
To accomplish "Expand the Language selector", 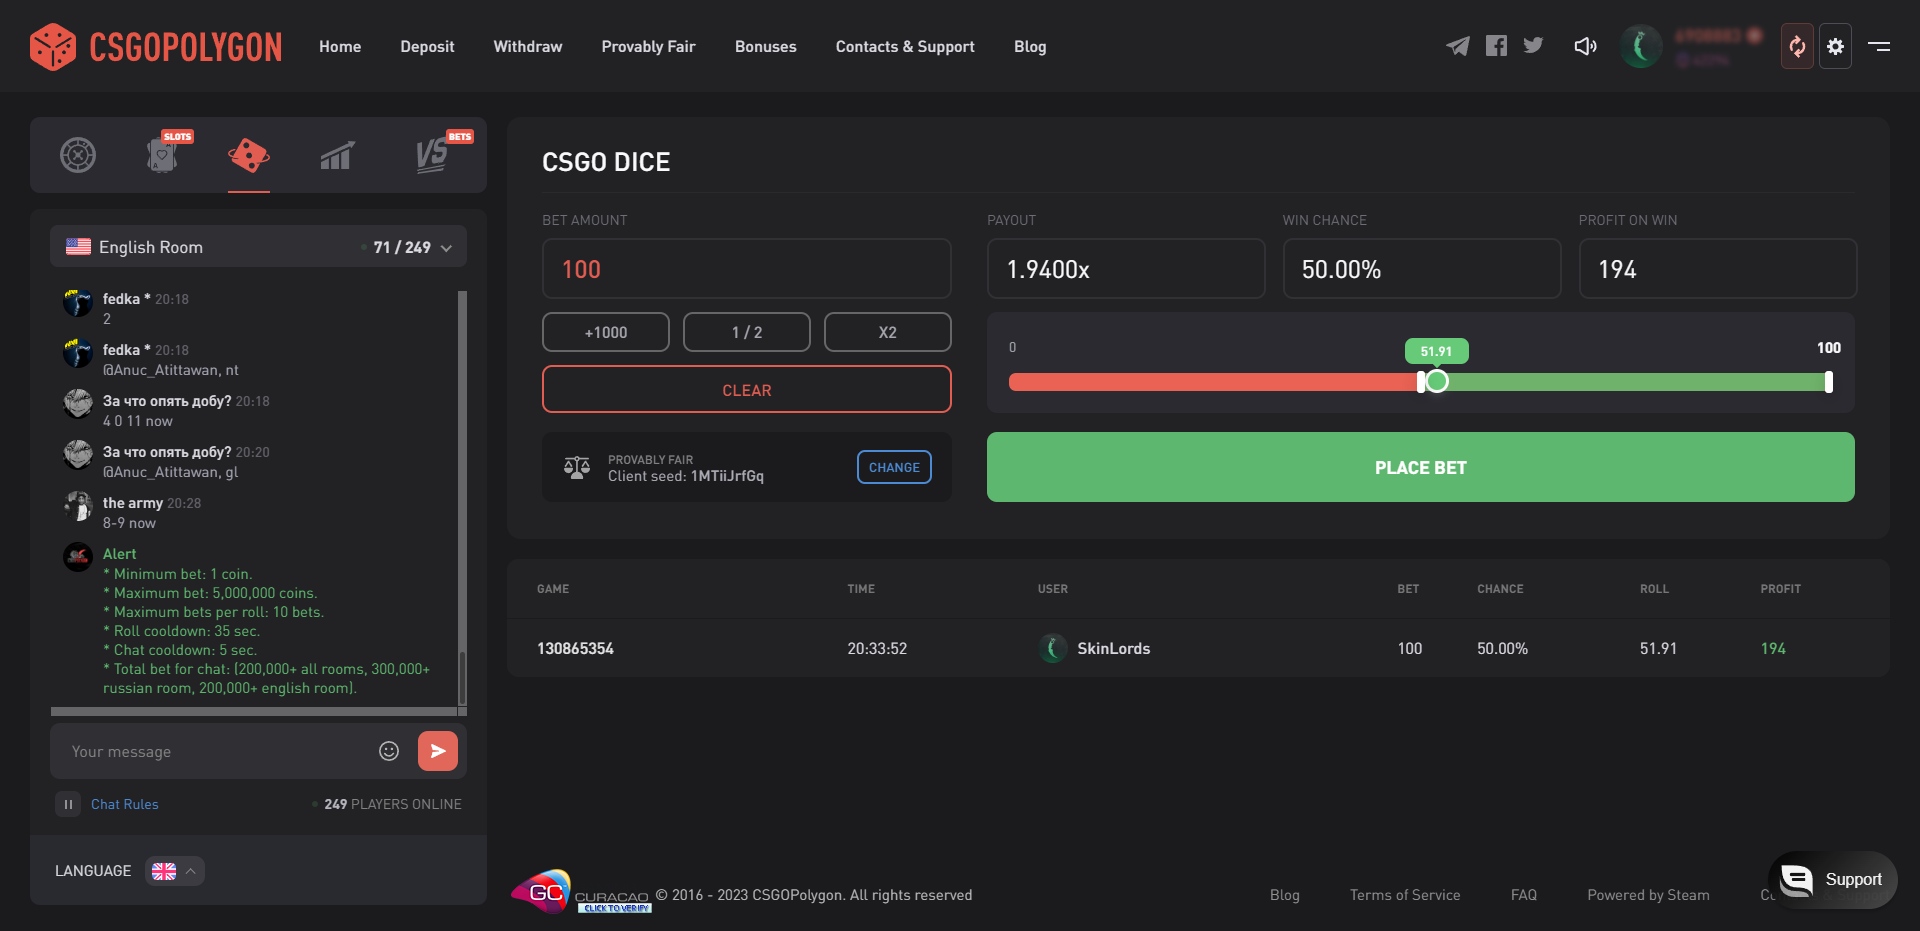I will [175, 871].
